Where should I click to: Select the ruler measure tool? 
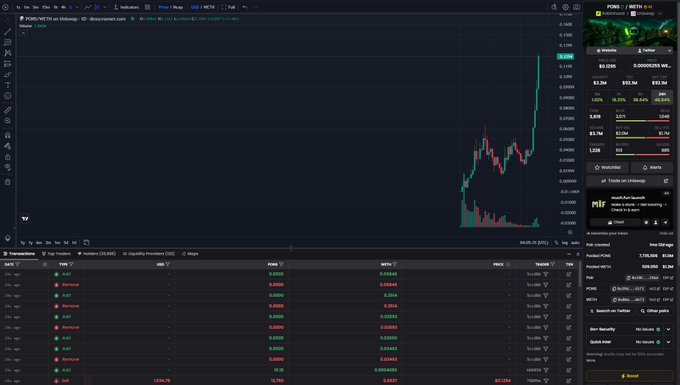tap(7, 110)
